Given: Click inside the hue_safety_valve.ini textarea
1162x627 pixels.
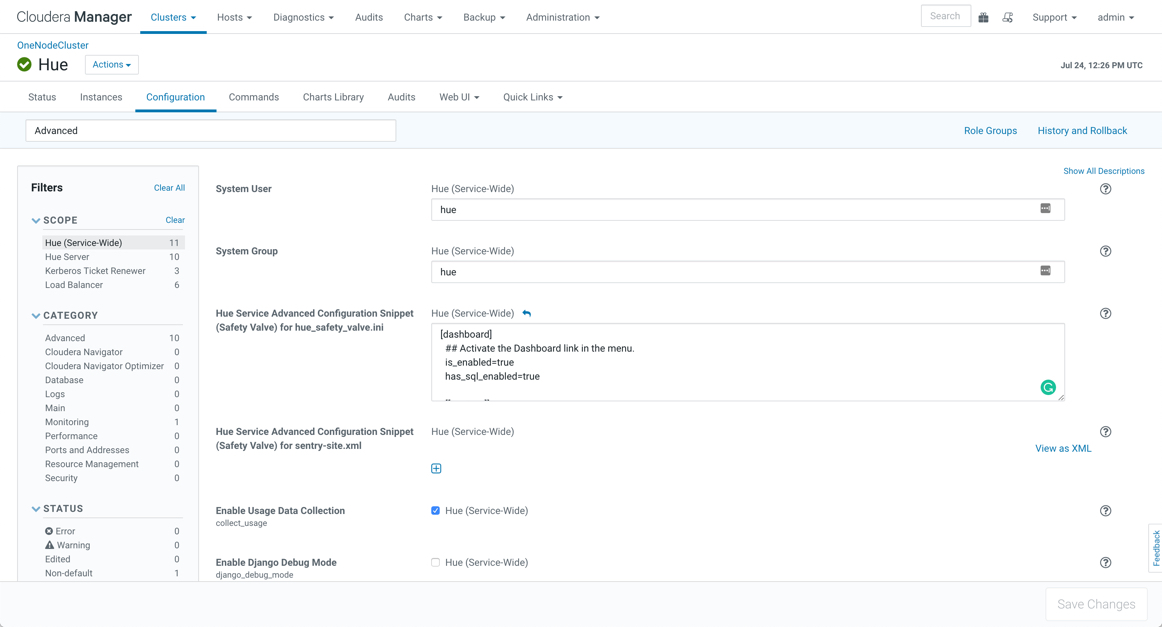Looking at the screenshot, I should pyautogui.click(x=748, y=362).
